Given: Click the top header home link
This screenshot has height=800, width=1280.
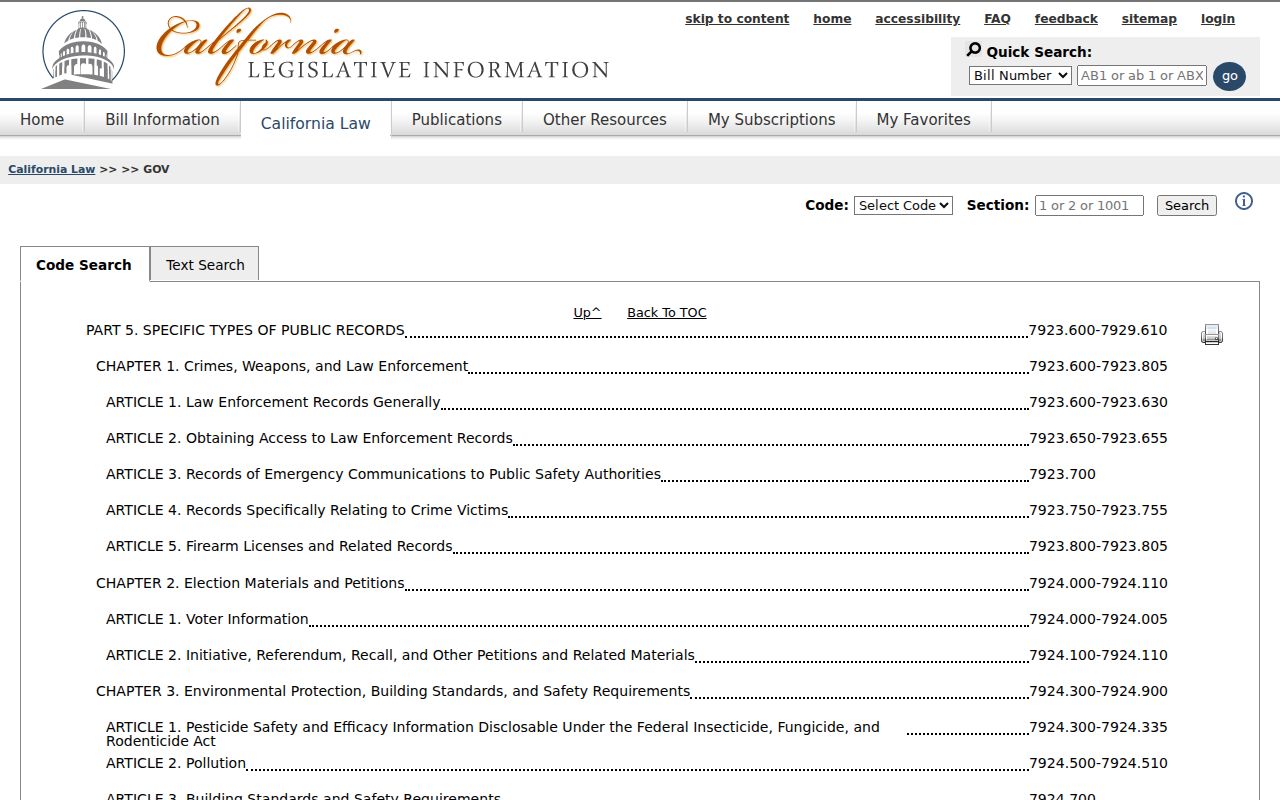Looking at the screenshot, I should tap(832, 19).
